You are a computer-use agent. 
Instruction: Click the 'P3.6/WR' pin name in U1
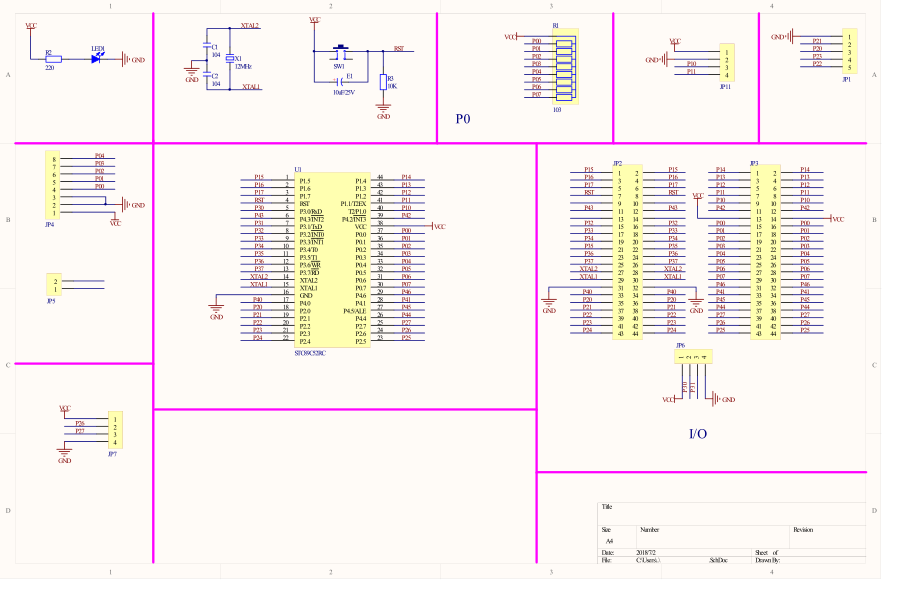click(309, 265)
